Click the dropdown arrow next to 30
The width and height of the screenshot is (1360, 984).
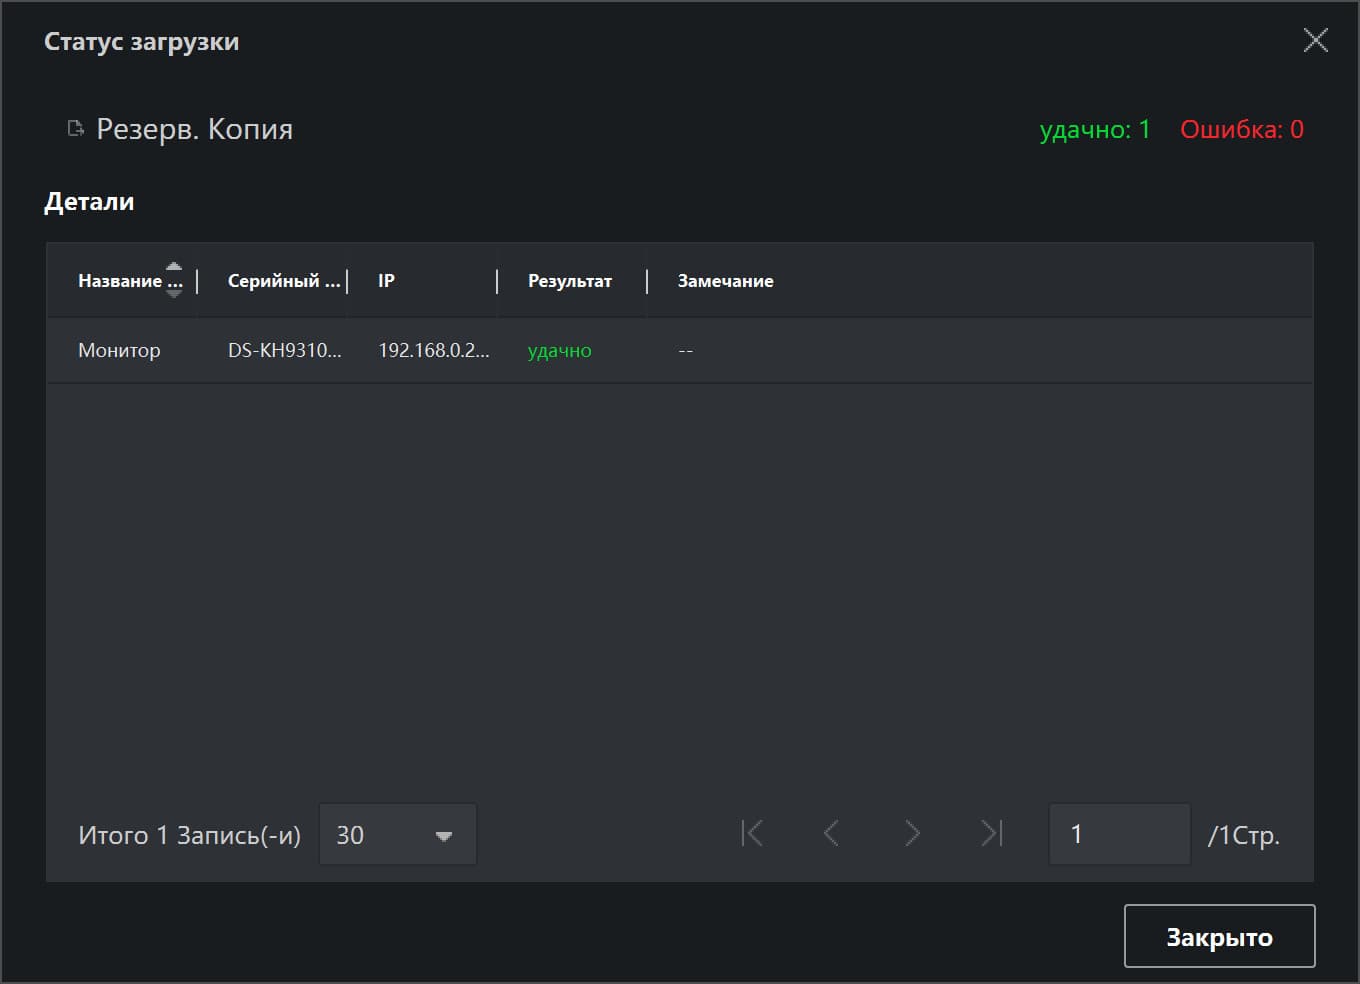point(444,836)
